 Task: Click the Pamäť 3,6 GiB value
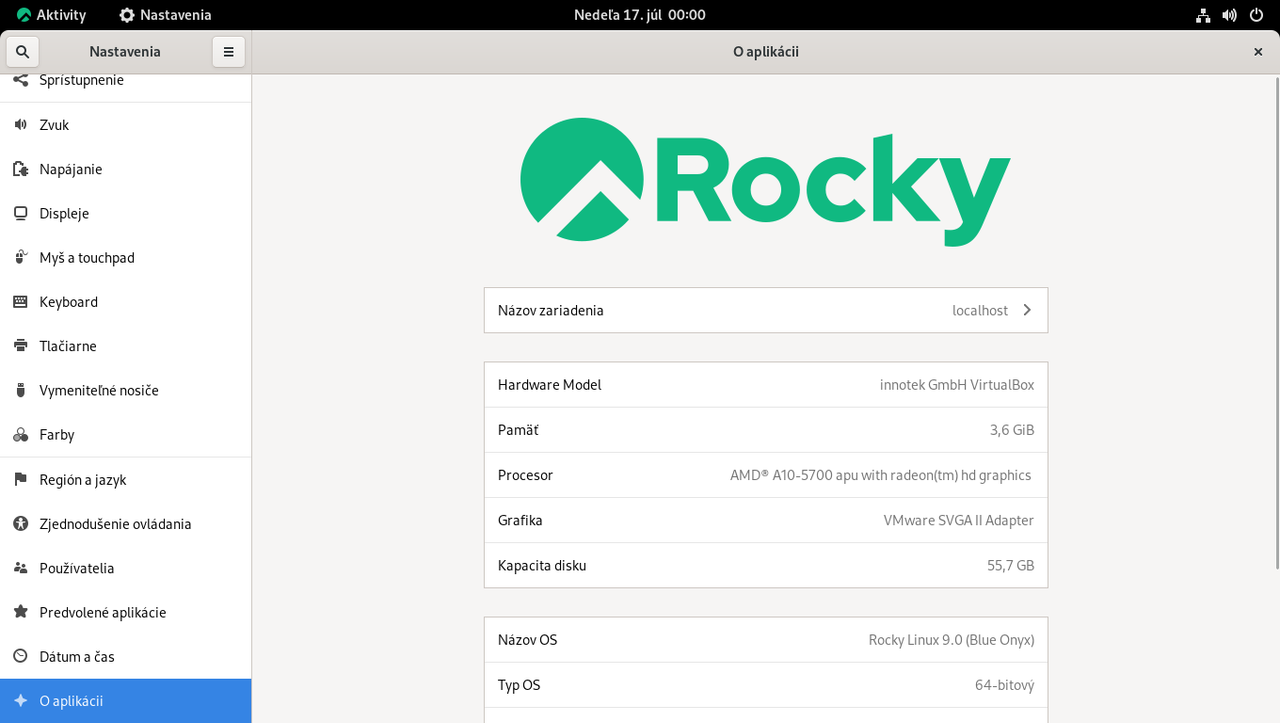tap(1012, 430)
